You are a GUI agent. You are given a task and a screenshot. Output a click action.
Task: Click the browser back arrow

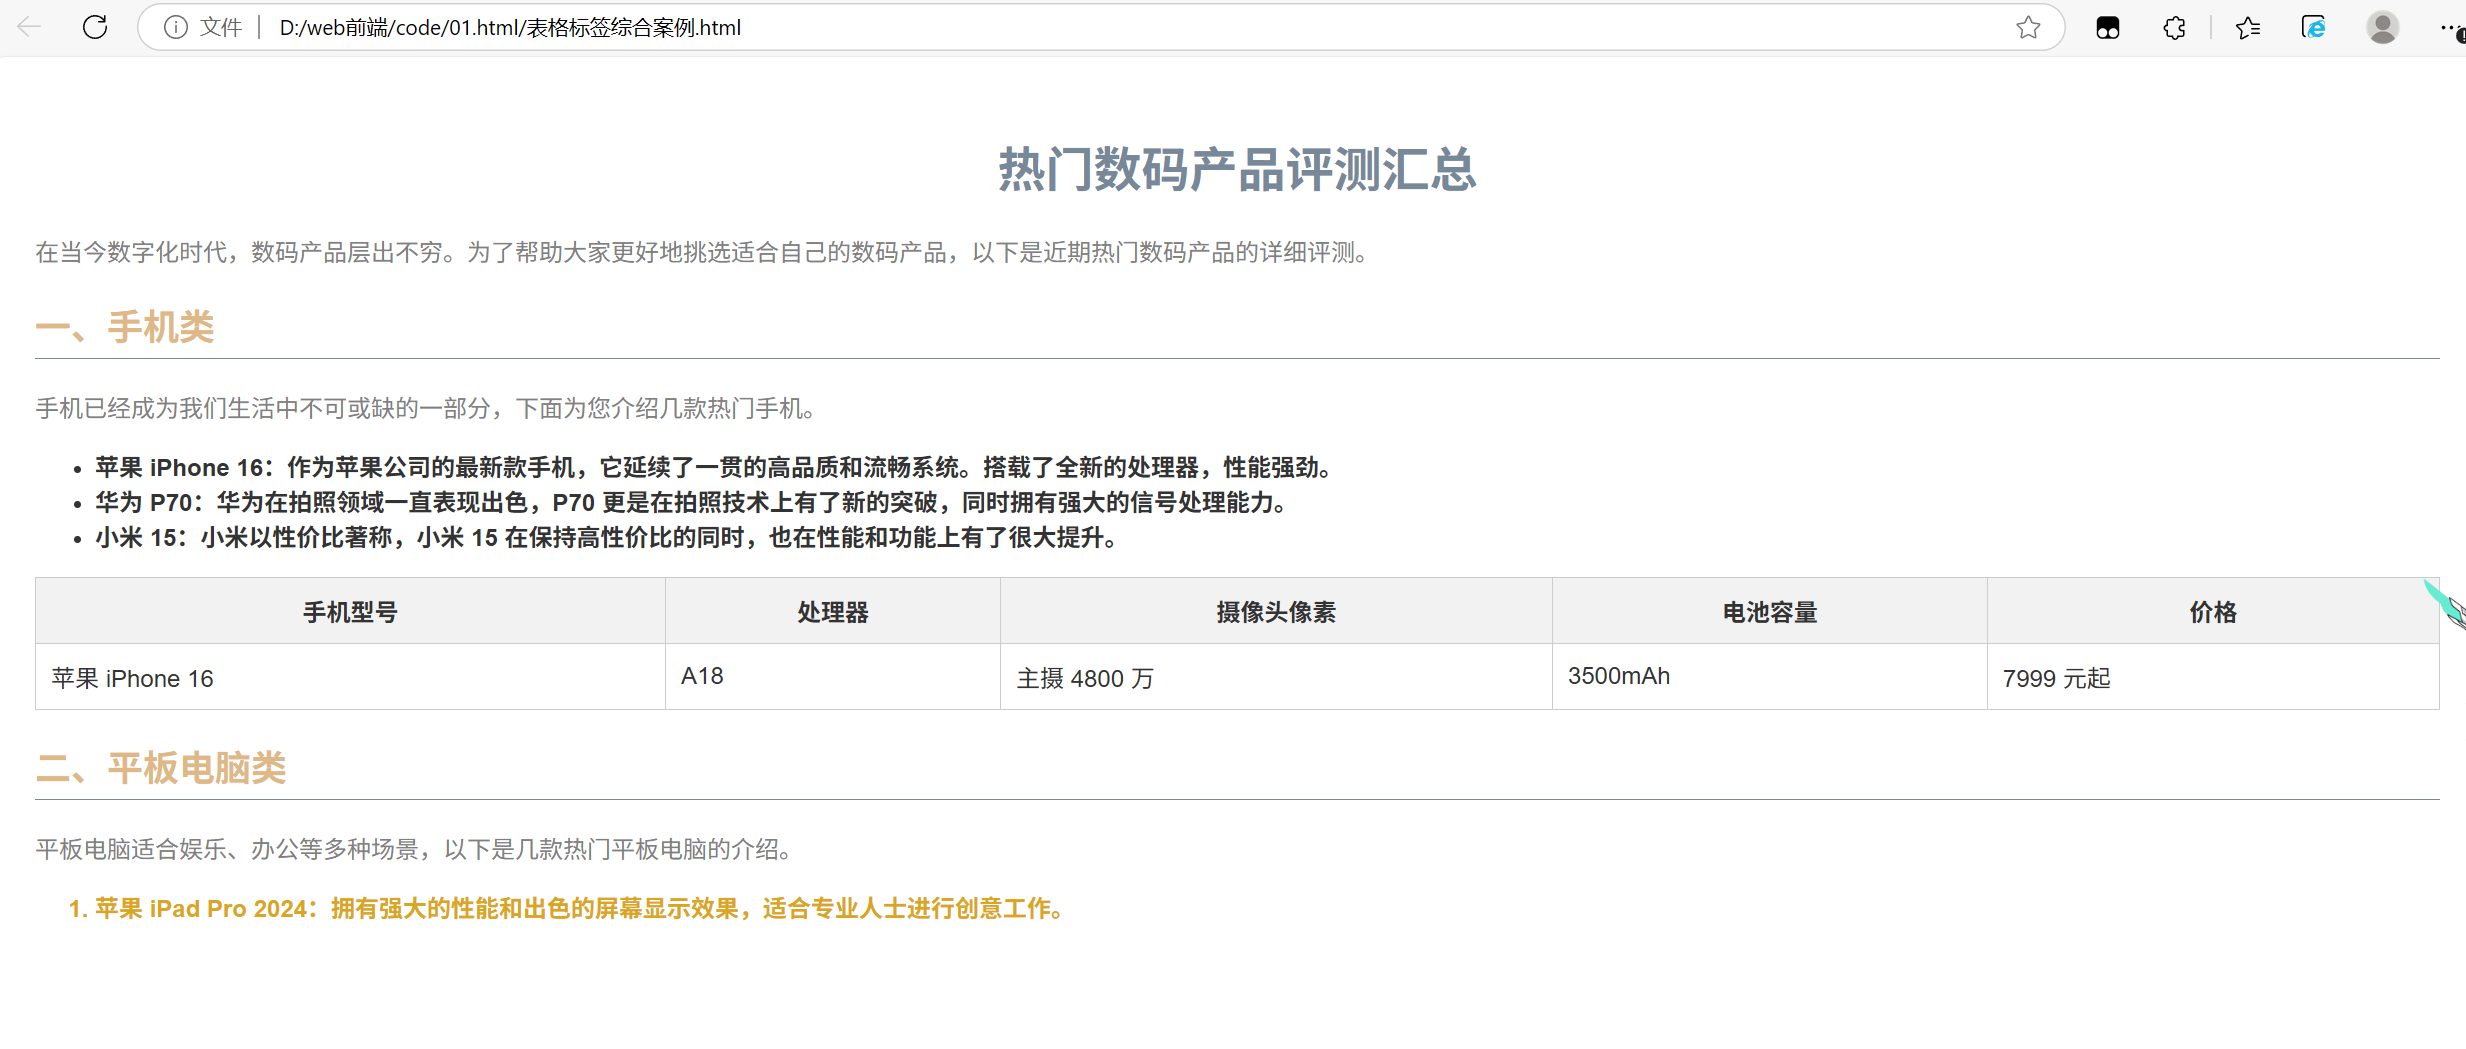pyautogui.click(x=29, y=27)
